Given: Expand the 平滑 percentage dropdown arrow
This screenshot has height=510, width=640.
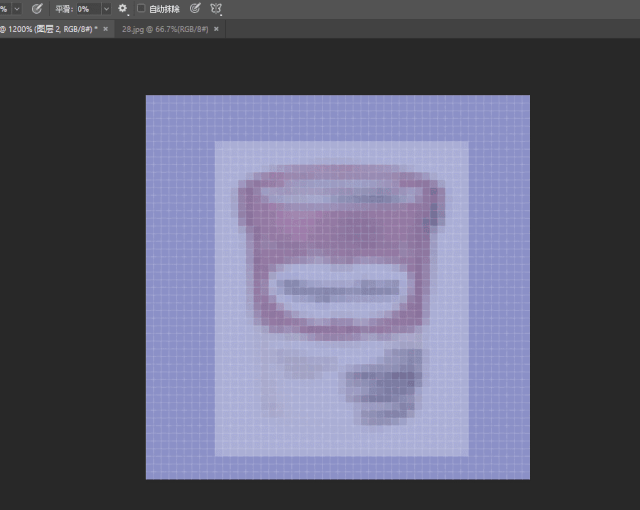Looking at the screenshot, I should (106, 8).
